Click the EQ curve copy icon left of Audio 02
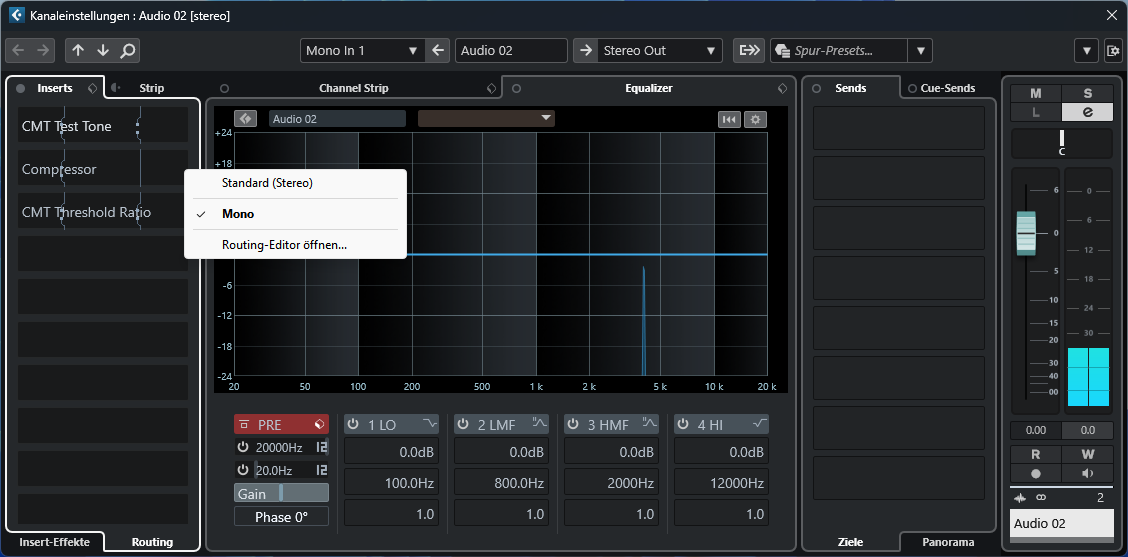The height and width of the screenshot is (557, 1128). coord(245,119)
